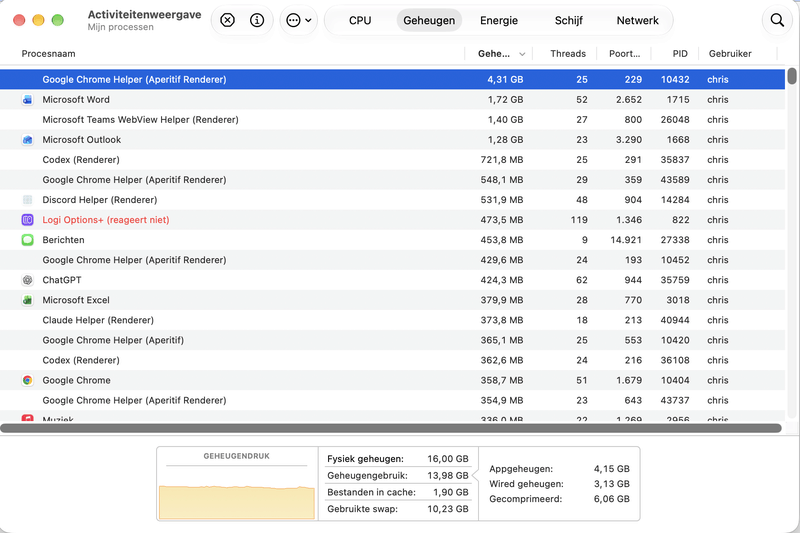Click the Appgeheugen 4,15 GB entry
Viewport: 800px width, 533px height.
pyautogui.click(x=559, y=469)
